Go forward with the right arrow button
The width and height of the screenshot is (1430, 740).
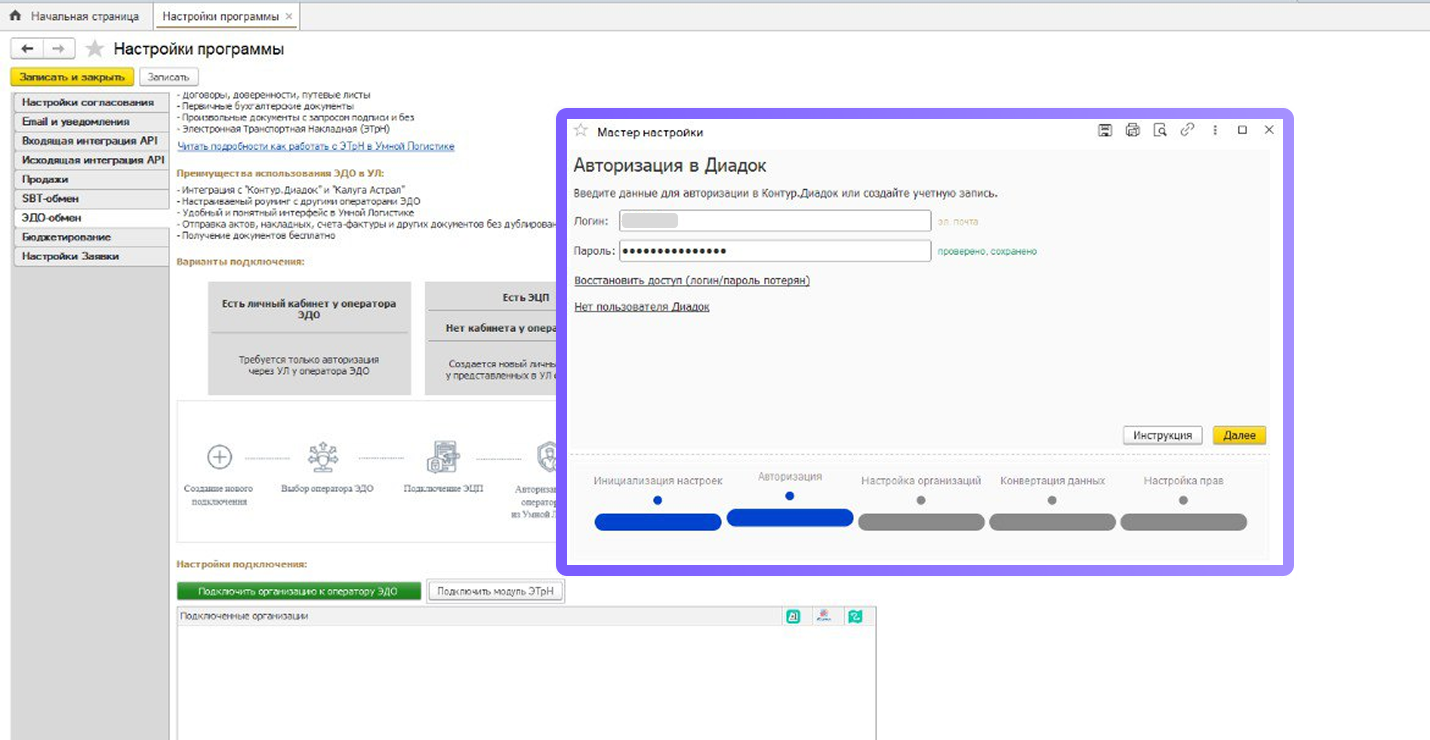tap(59, 49)
